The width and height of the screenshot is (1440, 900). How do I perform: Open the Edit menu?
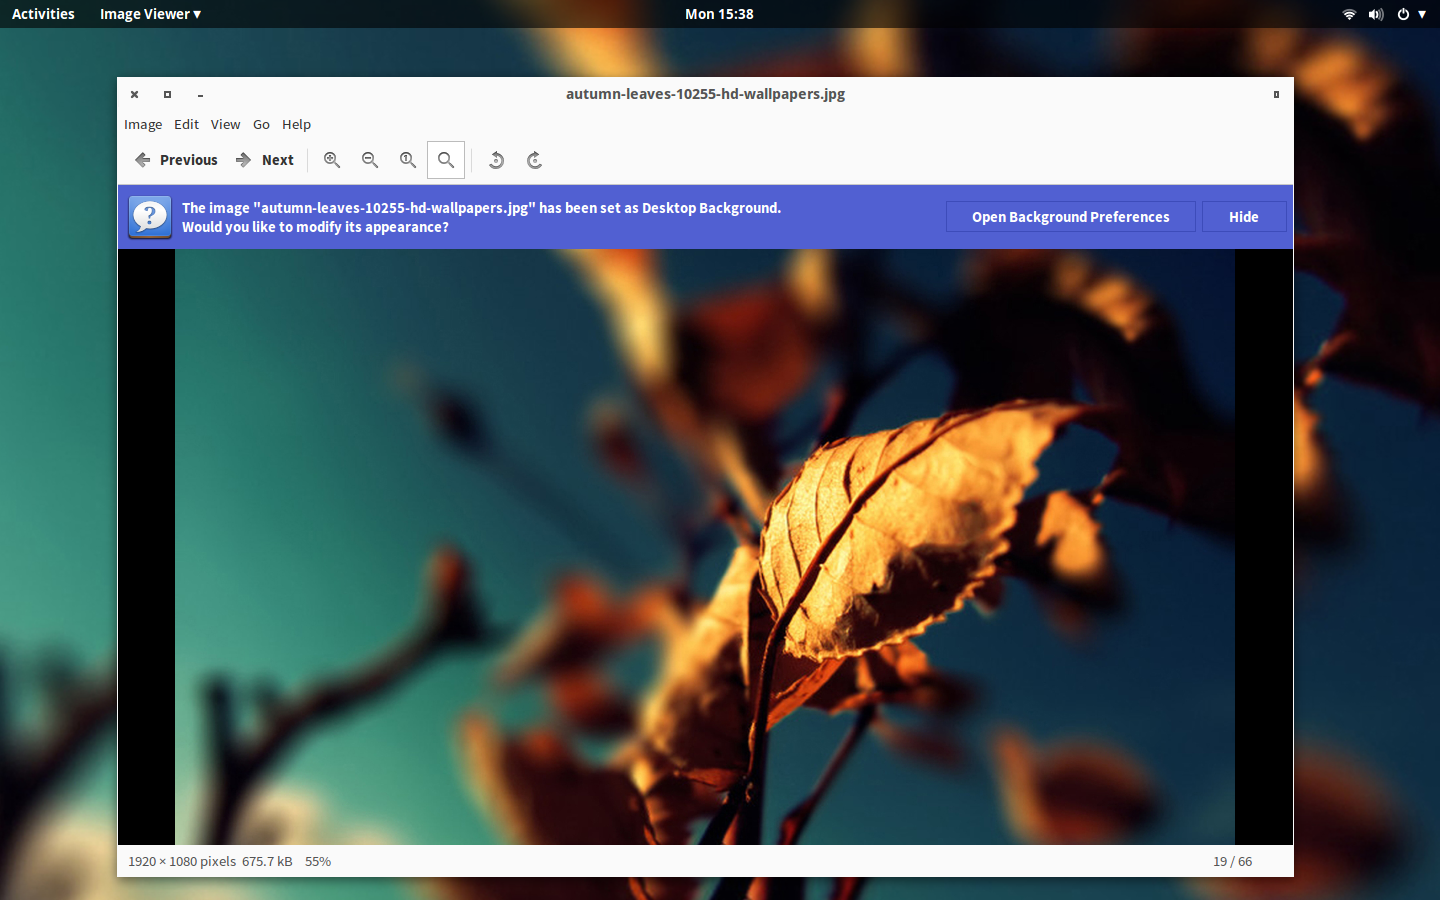(x=186, y=125)
